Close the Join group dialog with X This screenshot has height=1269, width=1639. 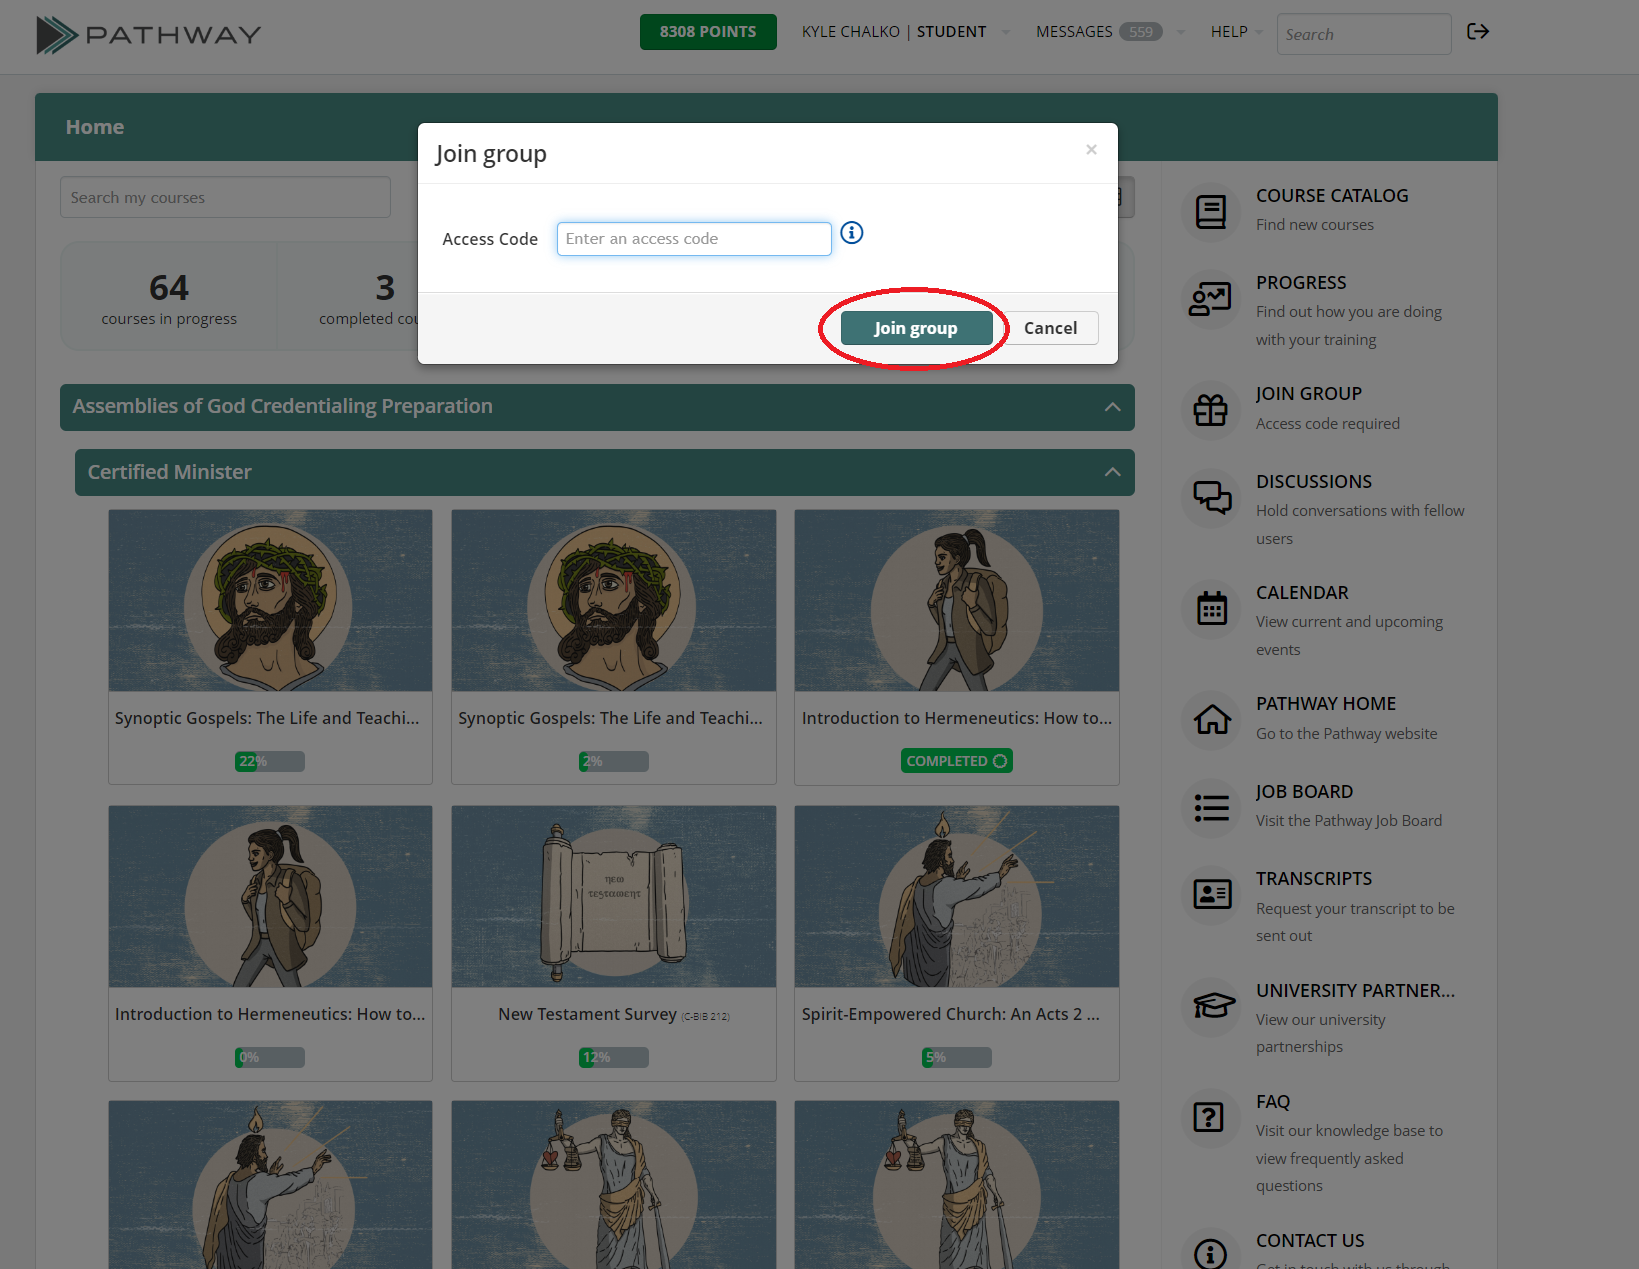(x=1091, y=150)
